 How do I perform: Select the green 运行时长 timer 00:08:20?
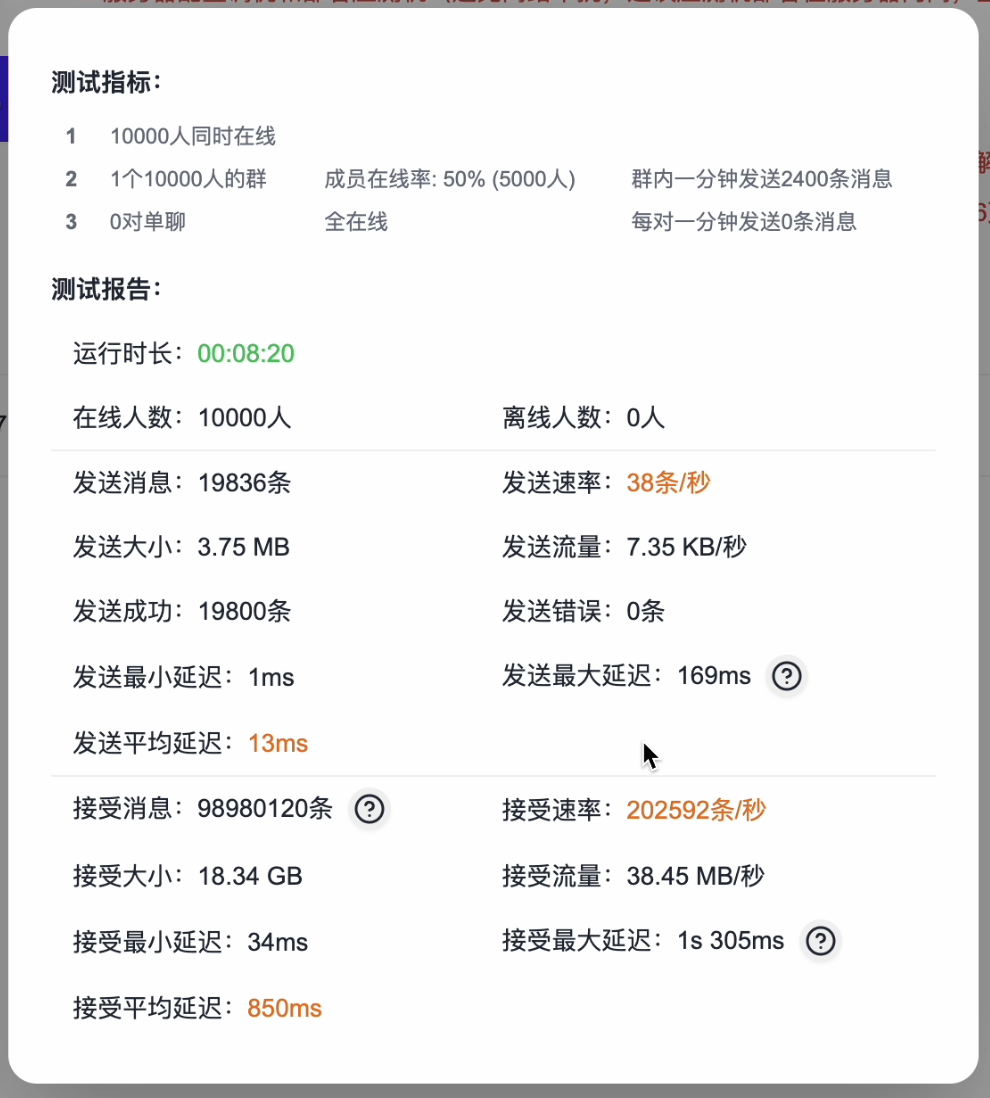click(x=244, y=352)
